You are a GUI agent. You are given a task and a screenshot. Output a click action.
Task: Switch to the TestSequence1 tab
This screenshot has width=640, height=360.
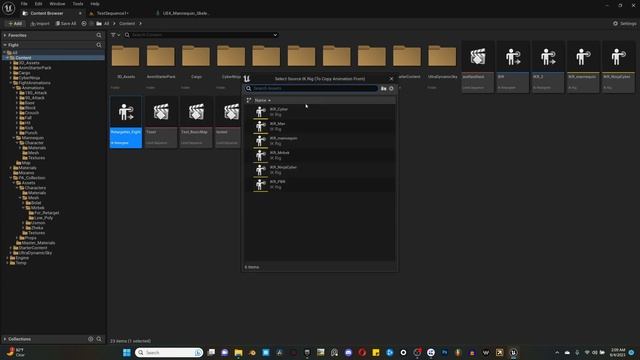[x=112, y=13]
